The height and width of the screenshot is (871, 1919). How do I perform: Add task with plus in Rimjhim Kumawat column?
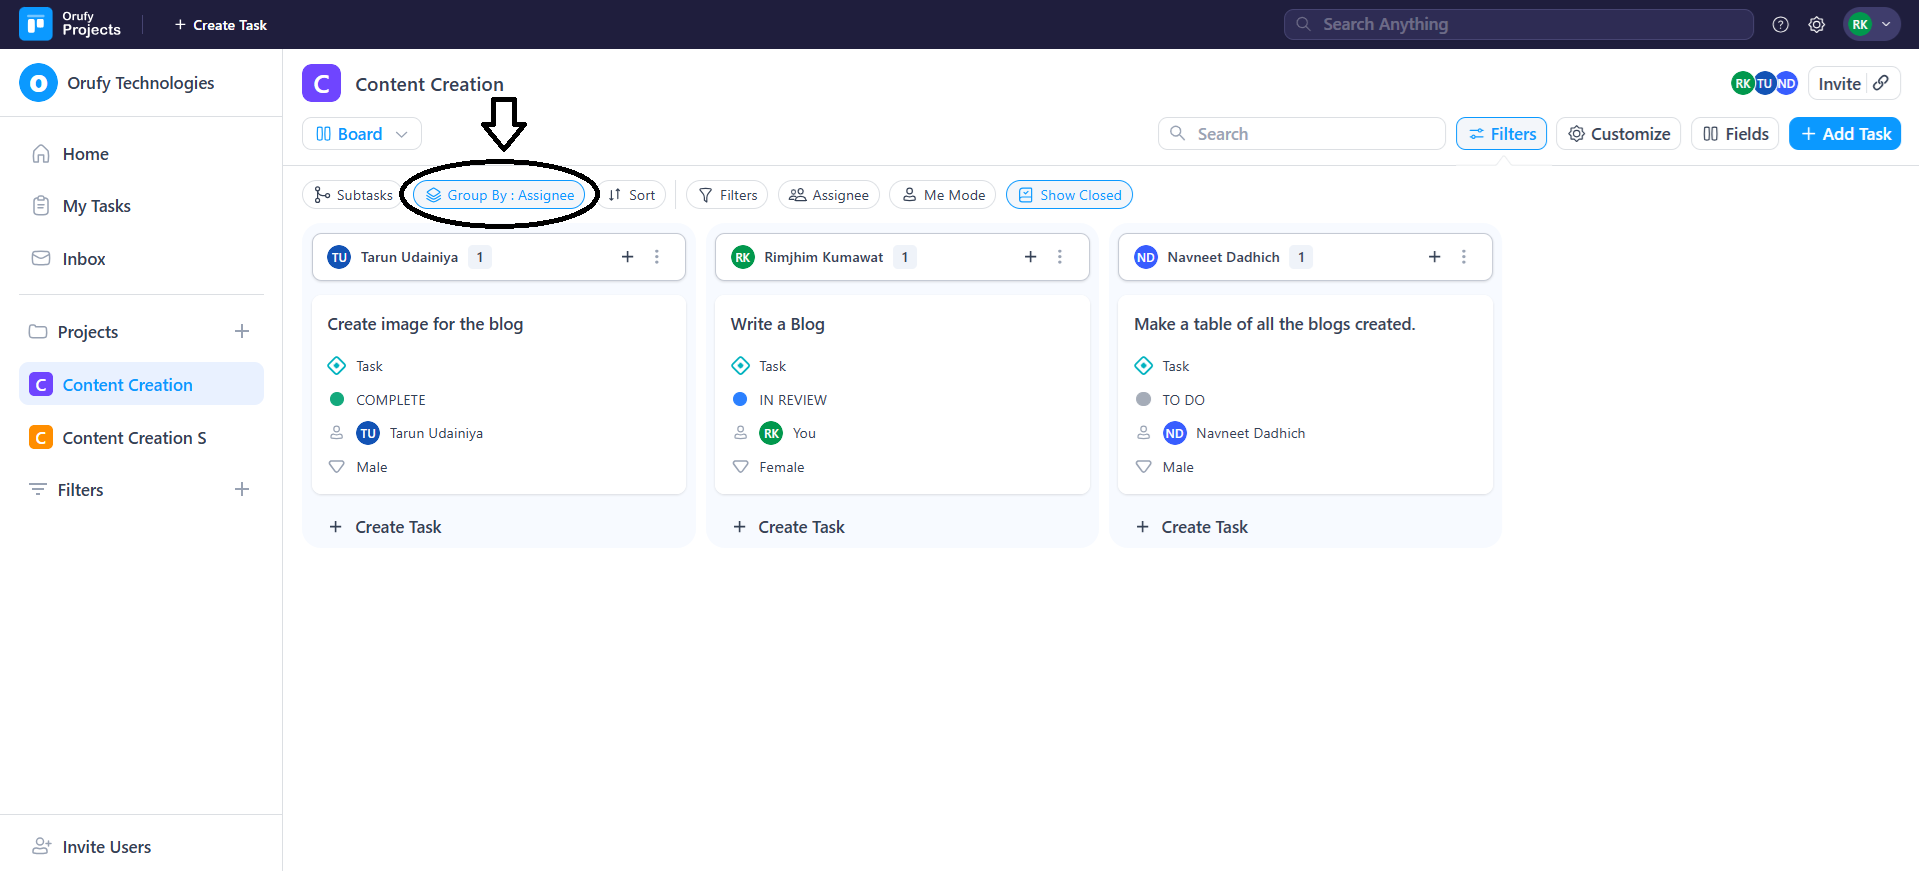(1030, 257)
